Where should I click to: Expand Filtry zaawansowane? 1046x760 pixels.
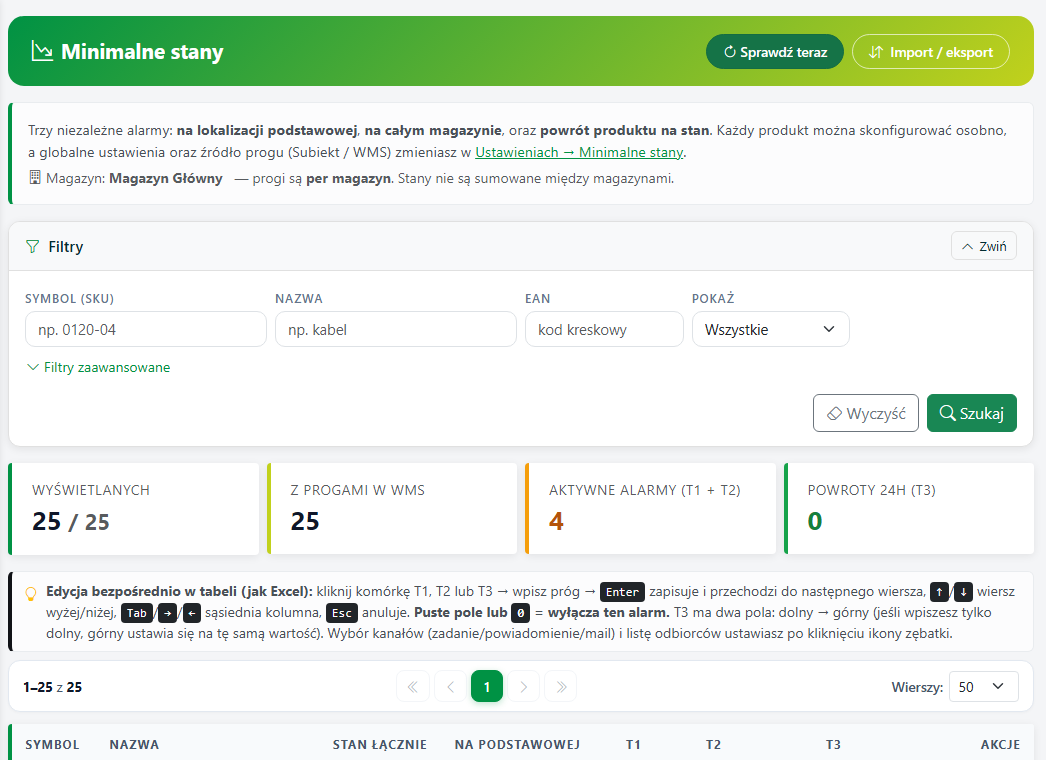(98, 368)
